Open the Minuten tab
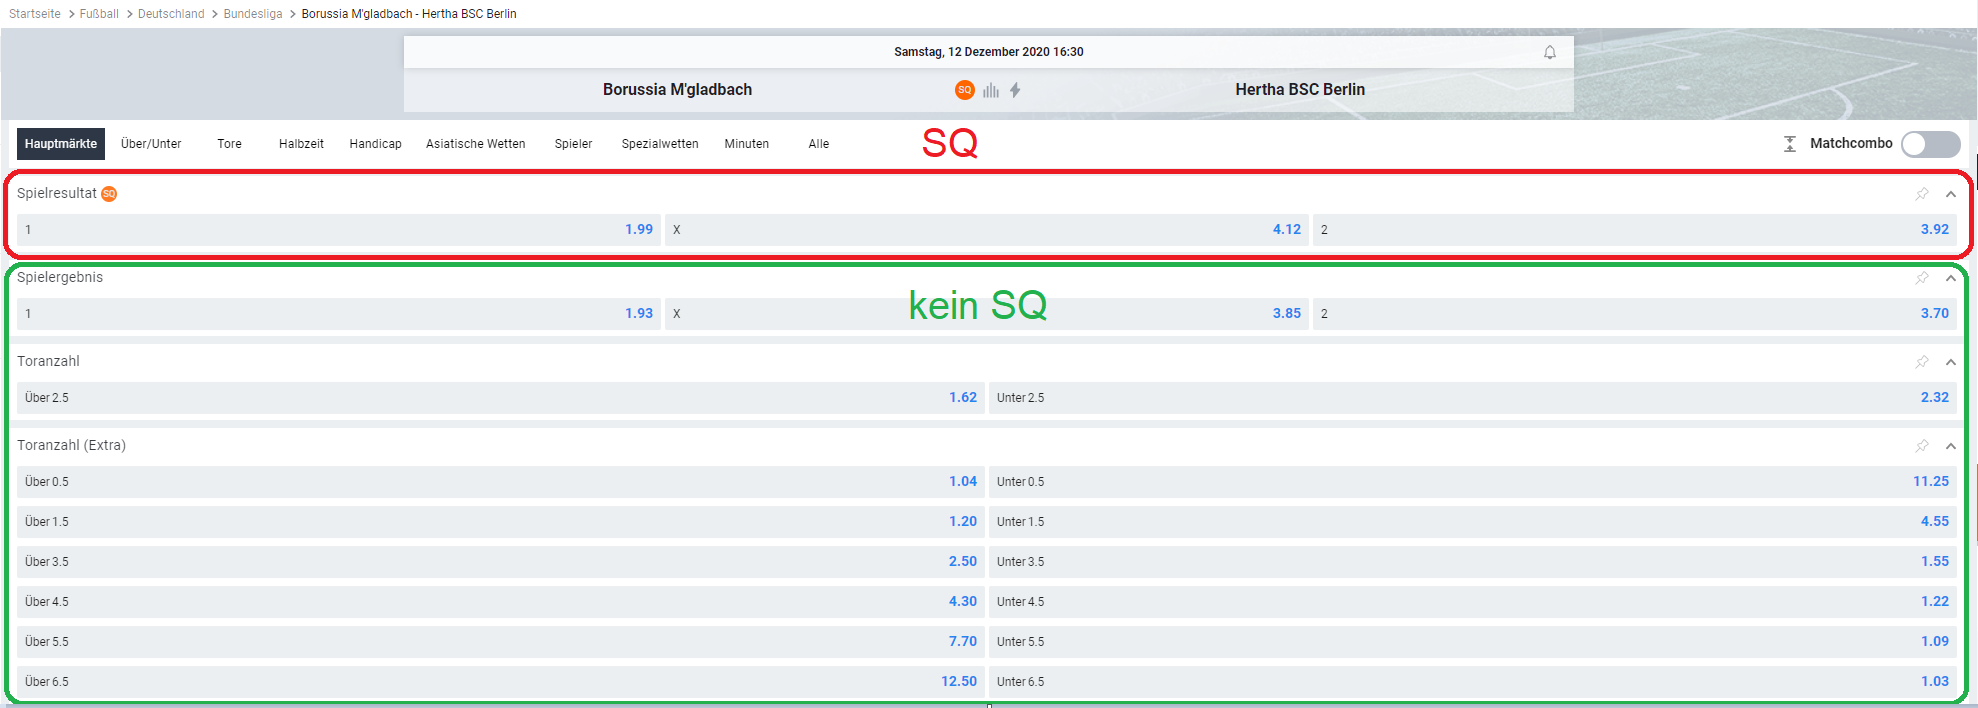Image resolution: width=1978 pixels, height=708 pixels. [747, 144]
